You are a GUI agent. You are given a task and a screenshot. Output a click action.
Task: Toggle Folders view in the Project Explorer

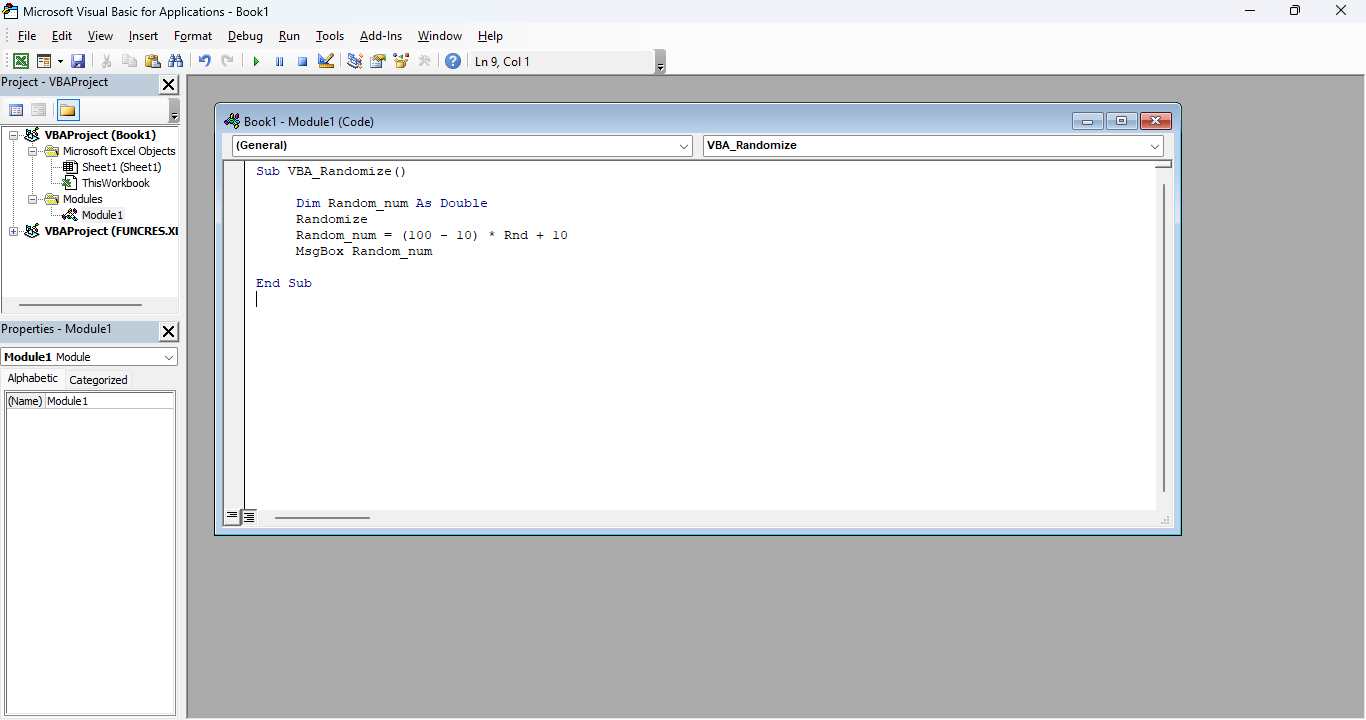67,110
